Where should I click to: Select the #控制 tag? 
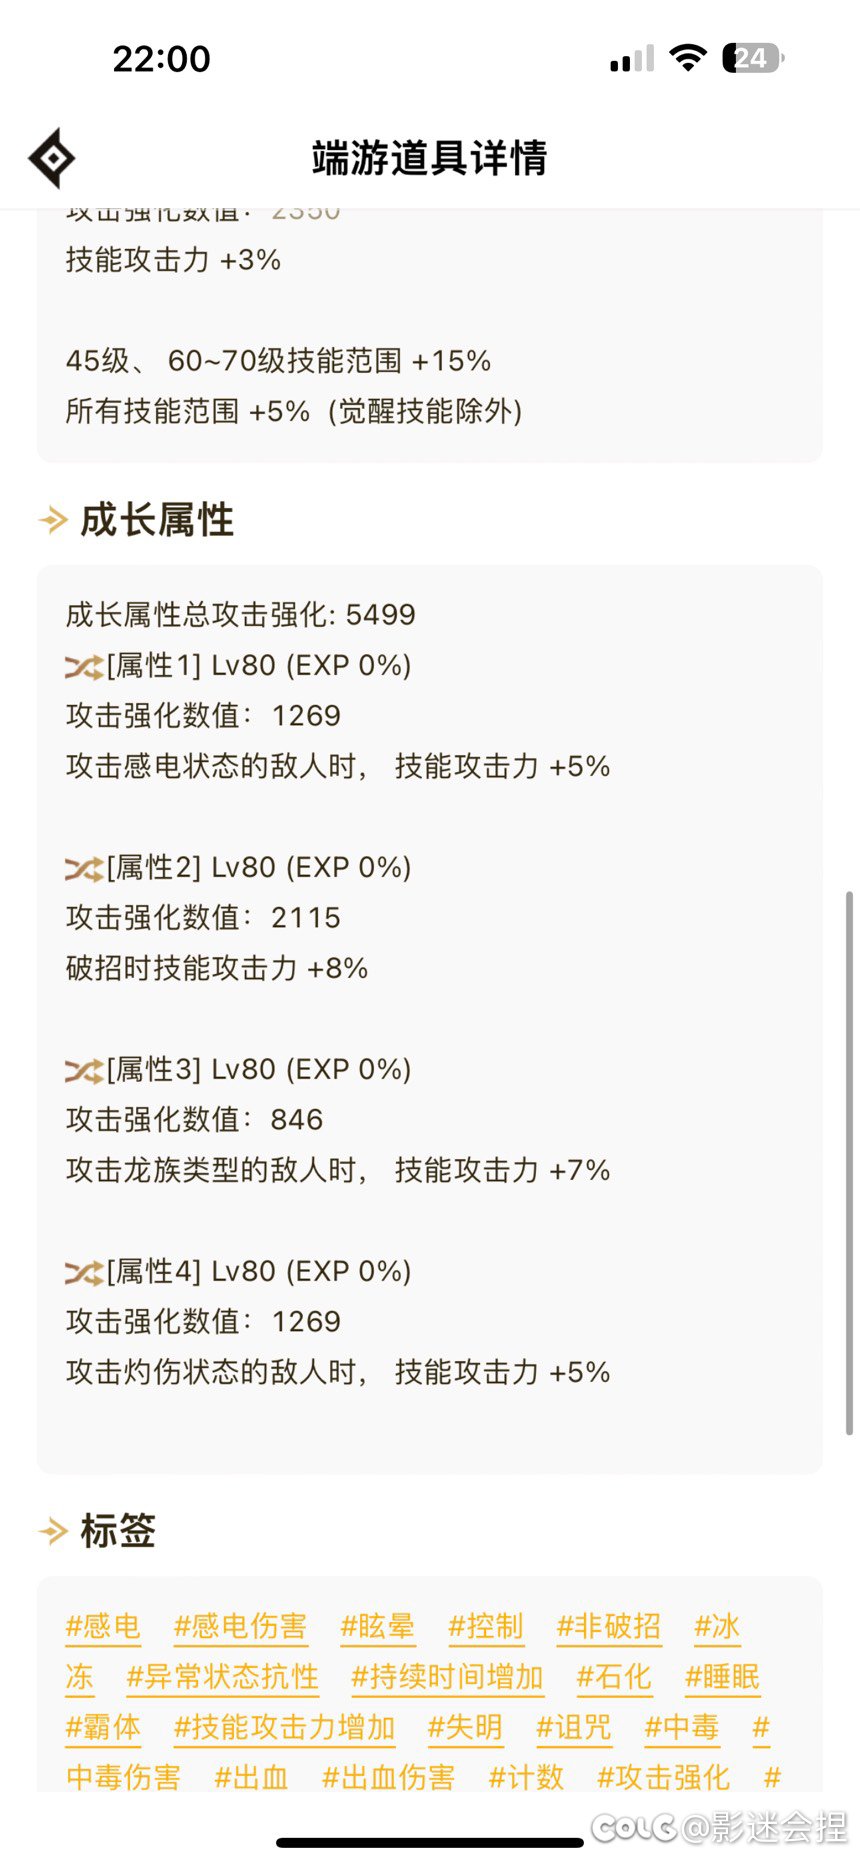[x=487, y=1627]
